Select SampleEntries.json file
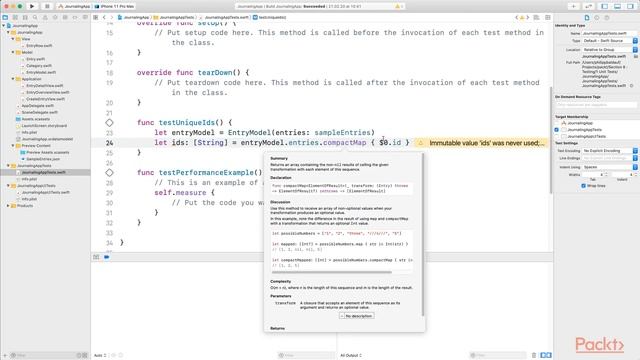The height and width of the screenshot is (360, 640). [x=43, y=159]
